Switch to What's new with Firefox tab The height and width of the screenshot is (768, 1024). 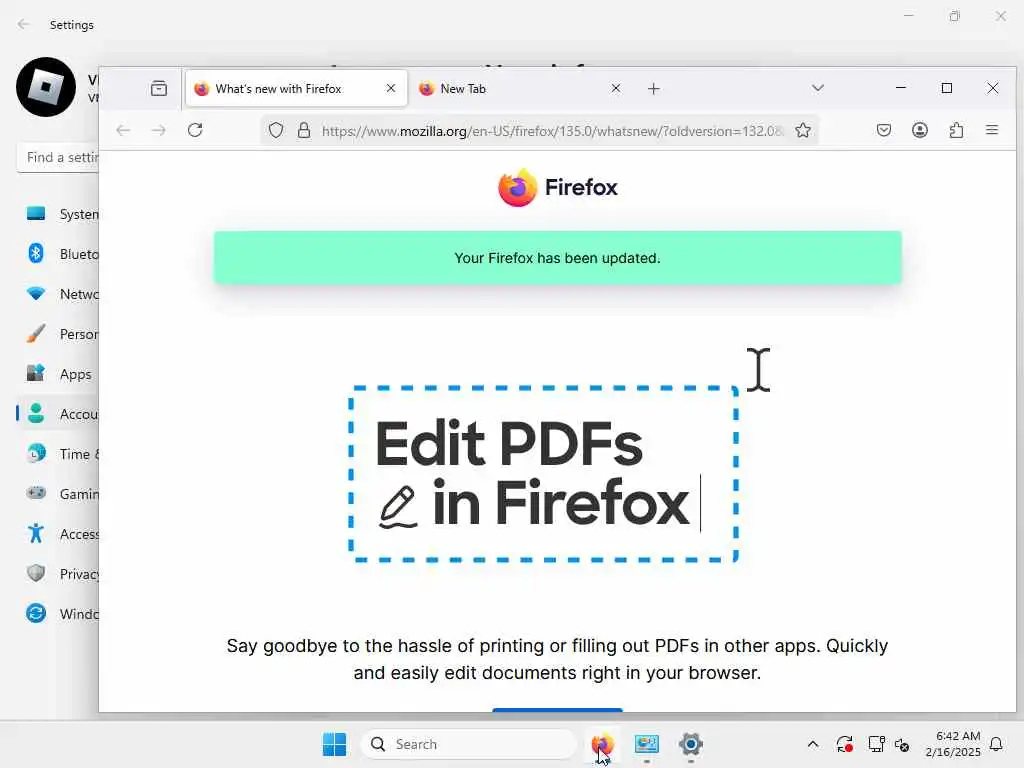click(296, 88)
